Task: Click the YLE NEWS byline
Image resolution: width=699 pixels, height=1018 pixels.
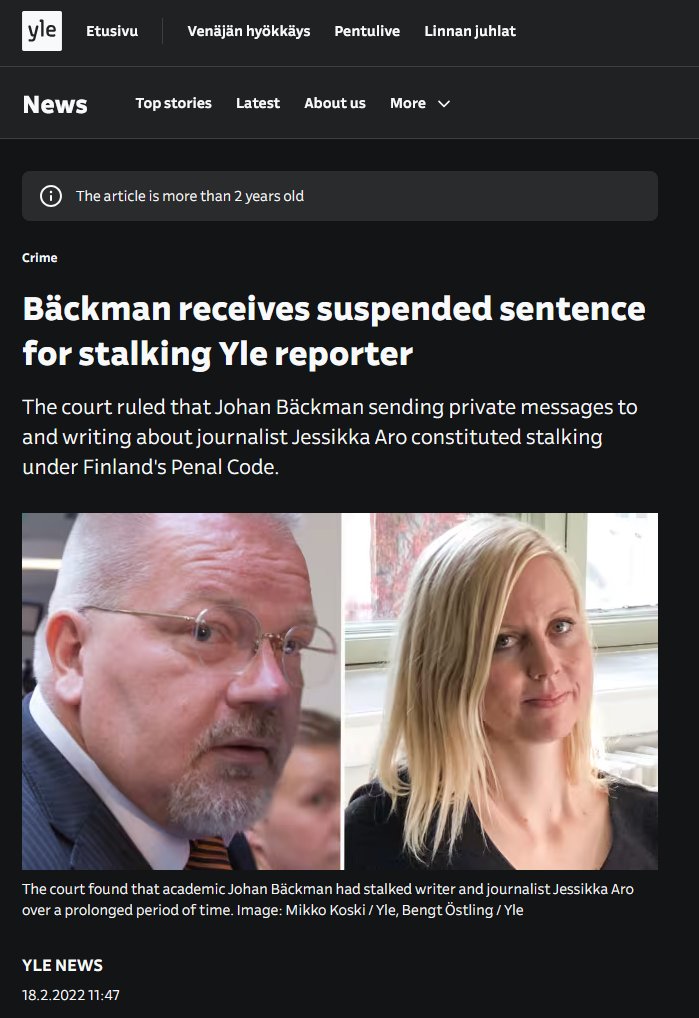Action: (x=62, y=965)
